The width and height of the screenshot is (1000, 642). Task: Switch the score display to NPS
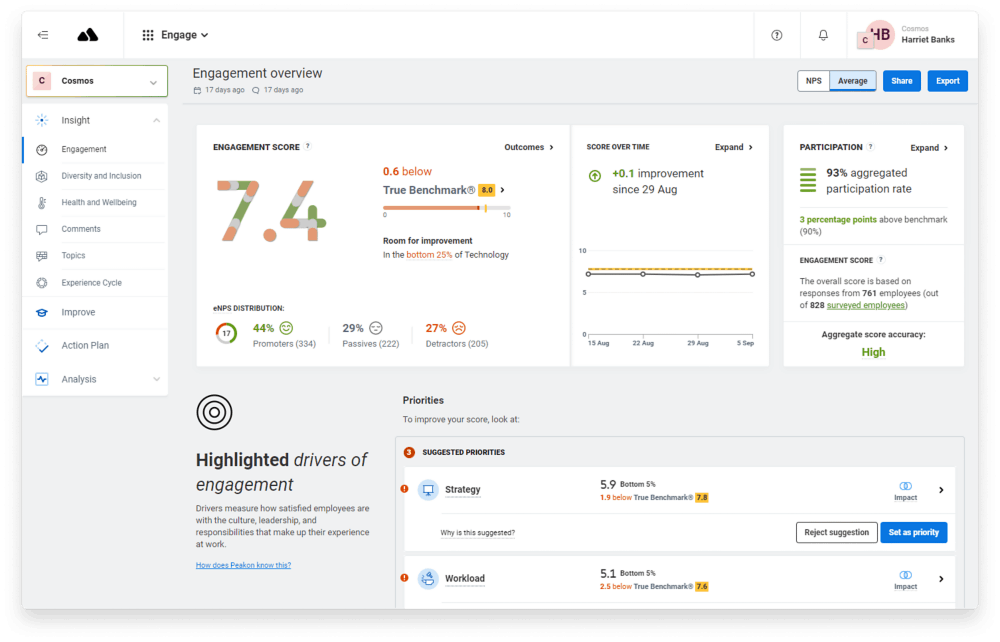[813, 80]
